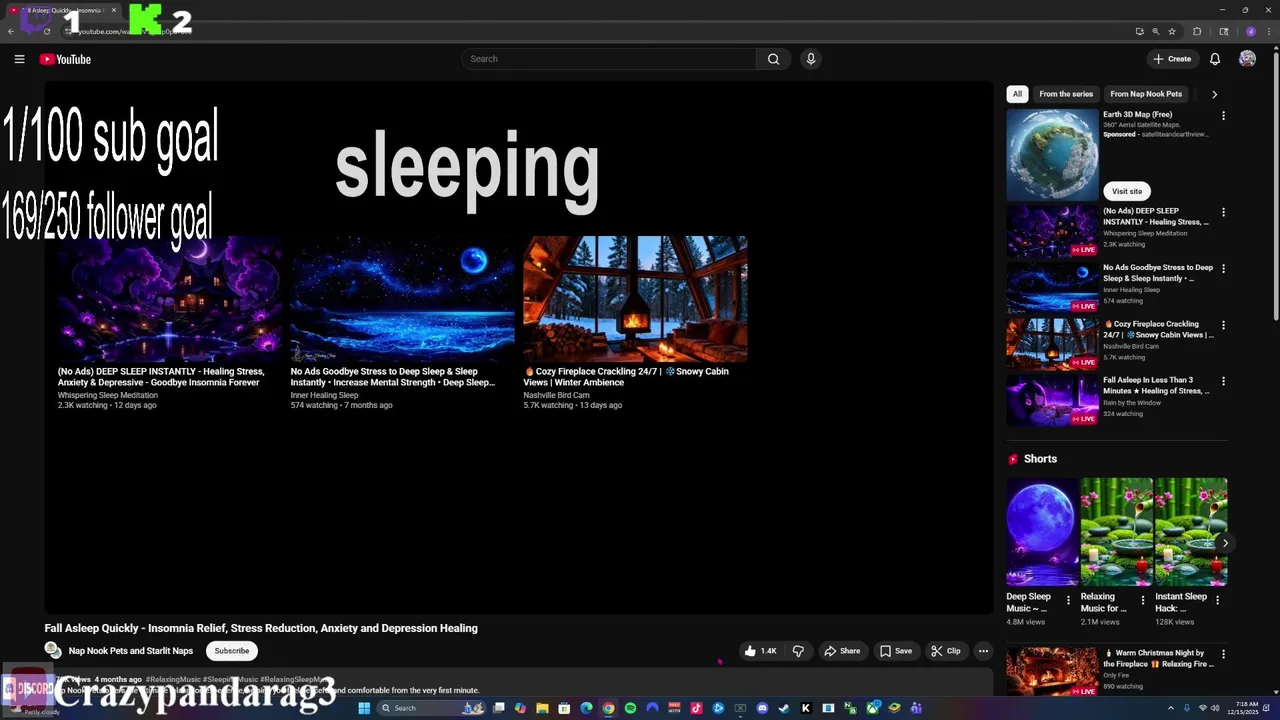Click the search magnifier button

point(773,59)
